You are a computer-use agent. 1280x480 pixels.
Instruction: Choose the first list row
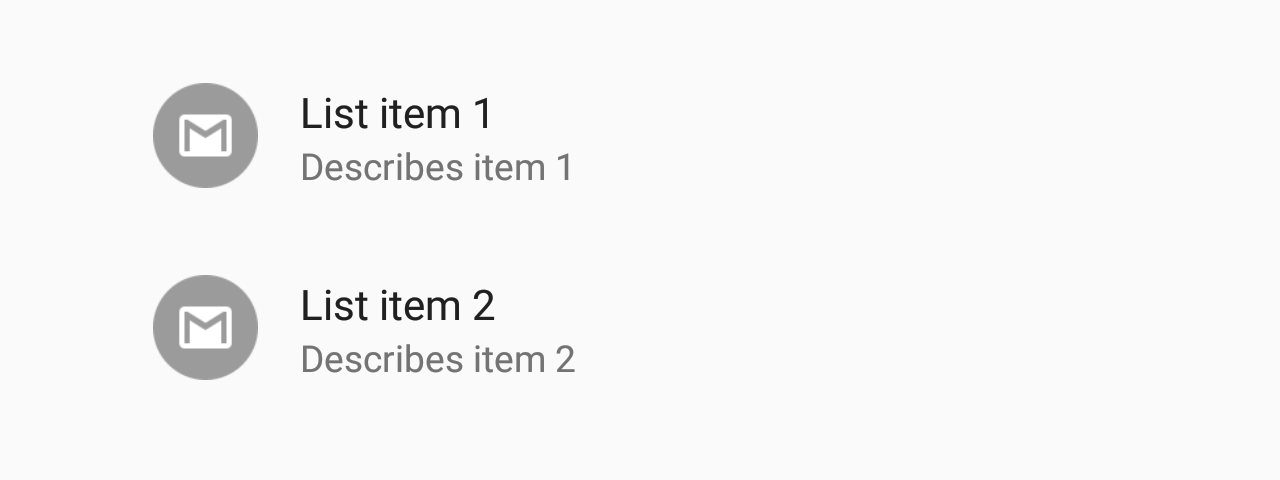pyautogui.click(x=640, y=136)
